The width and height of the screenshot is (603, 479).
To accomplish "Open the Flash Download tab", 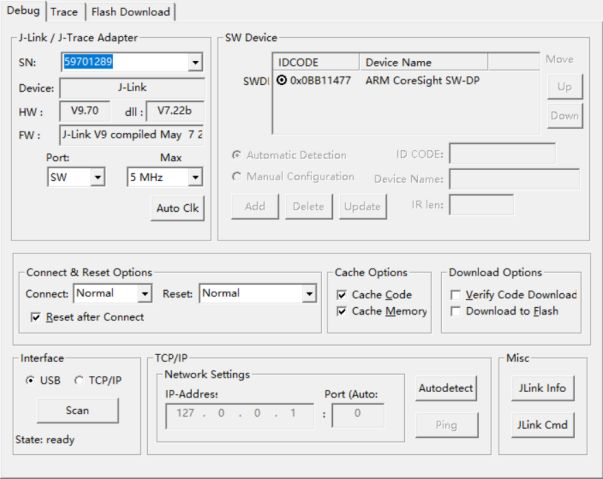I will coord(130,12).
